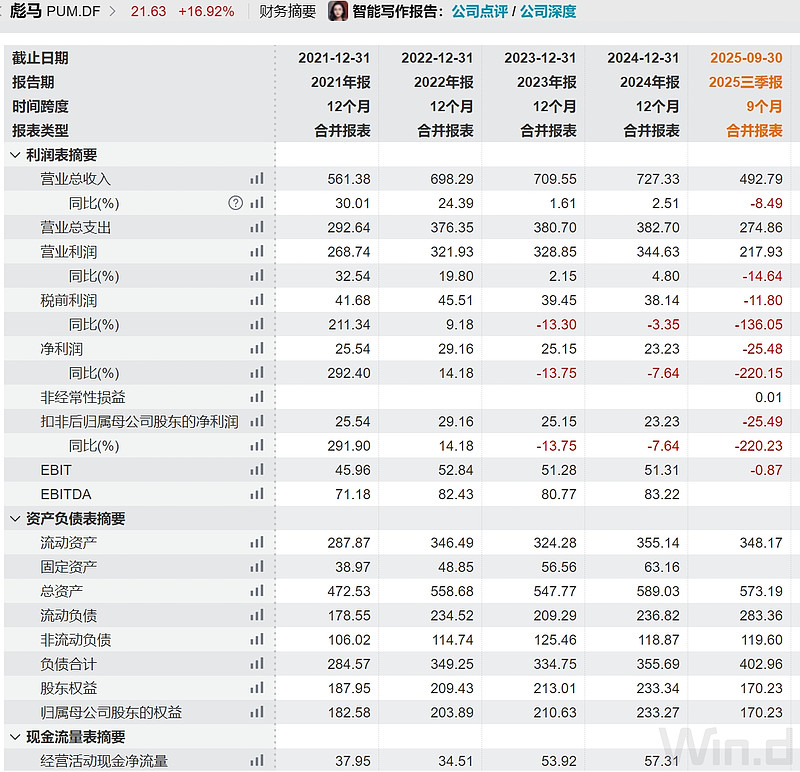Show chart for 负债合计 row
The width and height of the screenshot is (800, 772).
257,663
